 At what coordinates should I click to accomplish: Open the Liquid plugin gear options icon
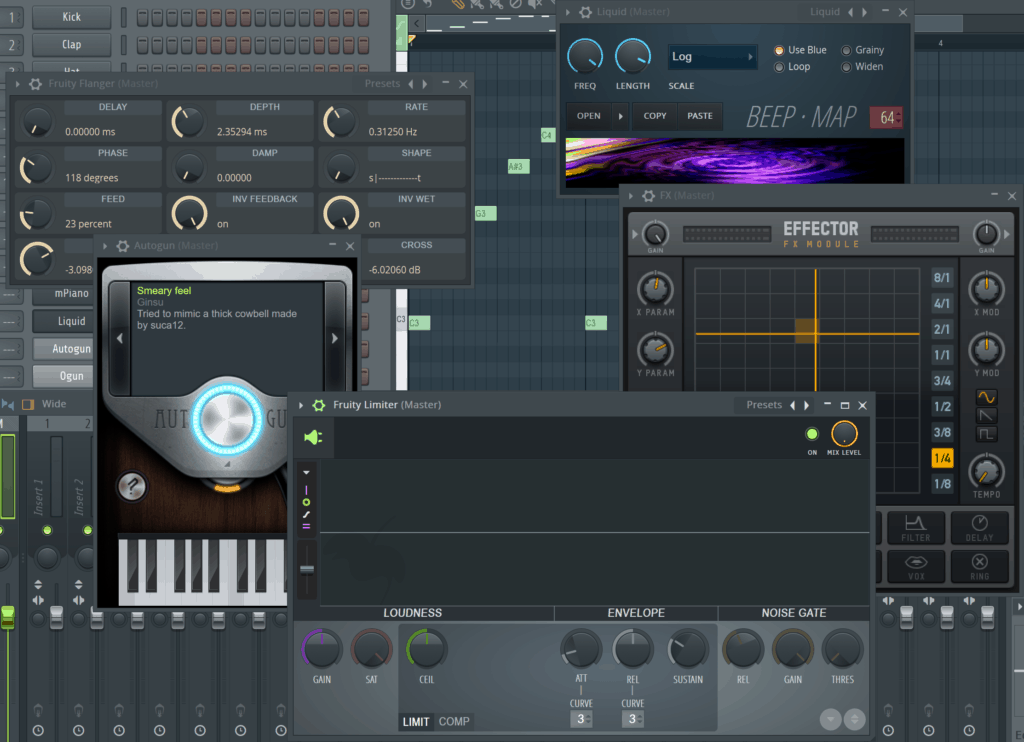point(585,12)
